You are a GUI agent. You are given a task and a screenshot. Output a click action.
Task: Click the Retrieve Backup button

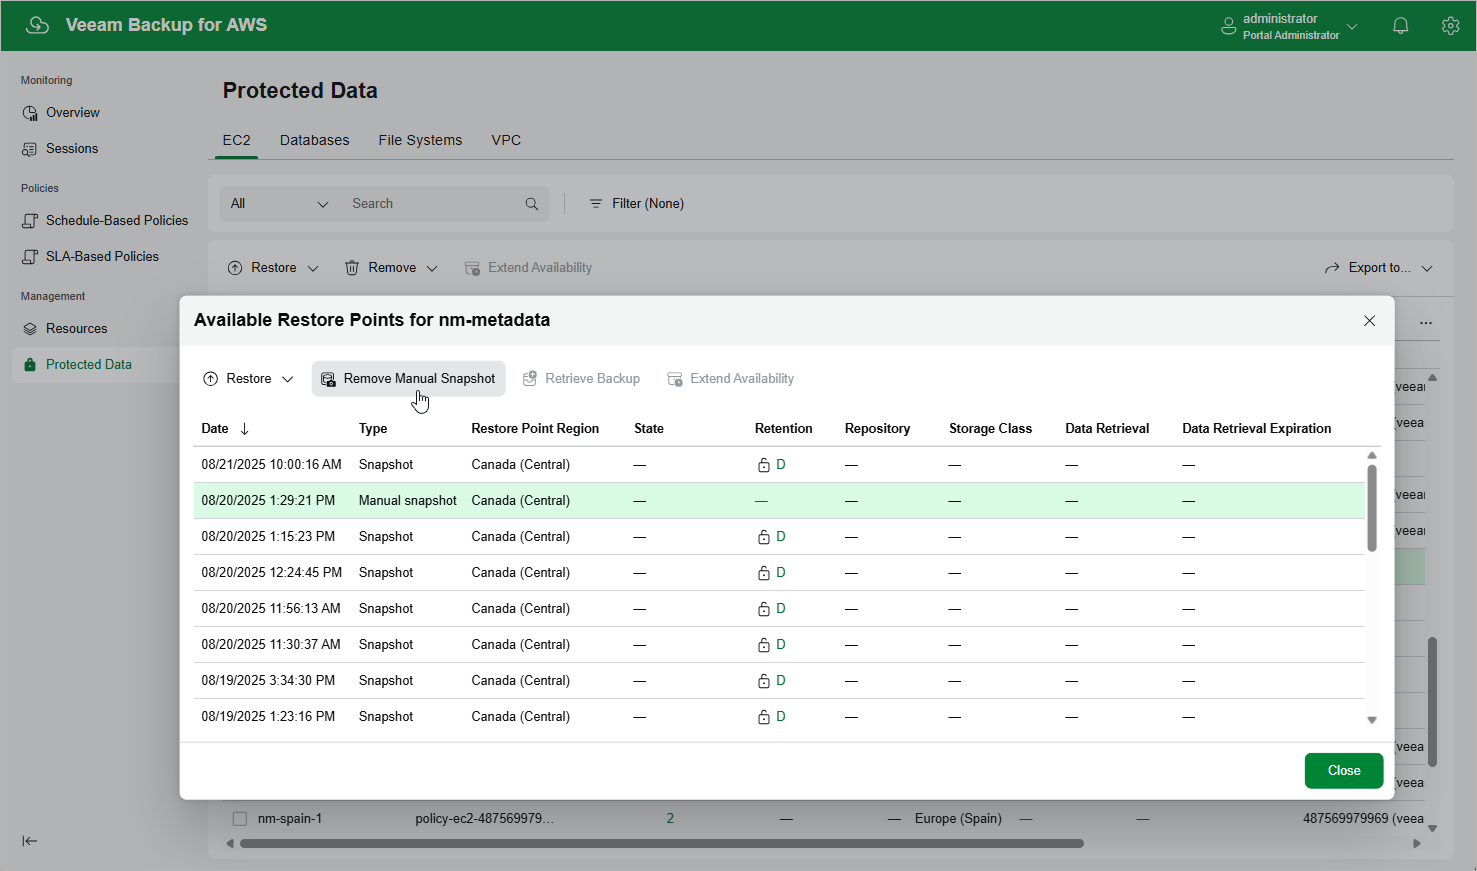click(x=581, y=379)
